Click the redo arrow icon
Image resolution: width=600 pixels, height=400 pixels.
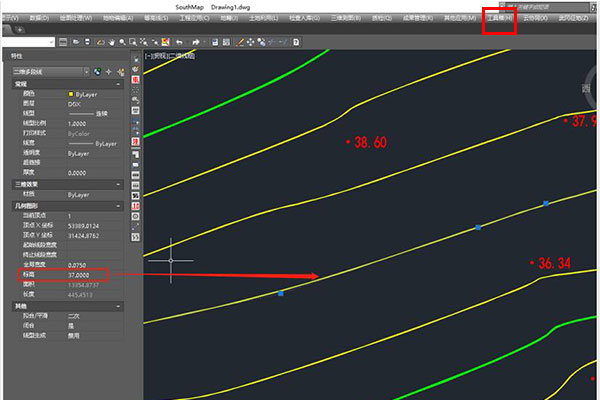pos(194,42)
